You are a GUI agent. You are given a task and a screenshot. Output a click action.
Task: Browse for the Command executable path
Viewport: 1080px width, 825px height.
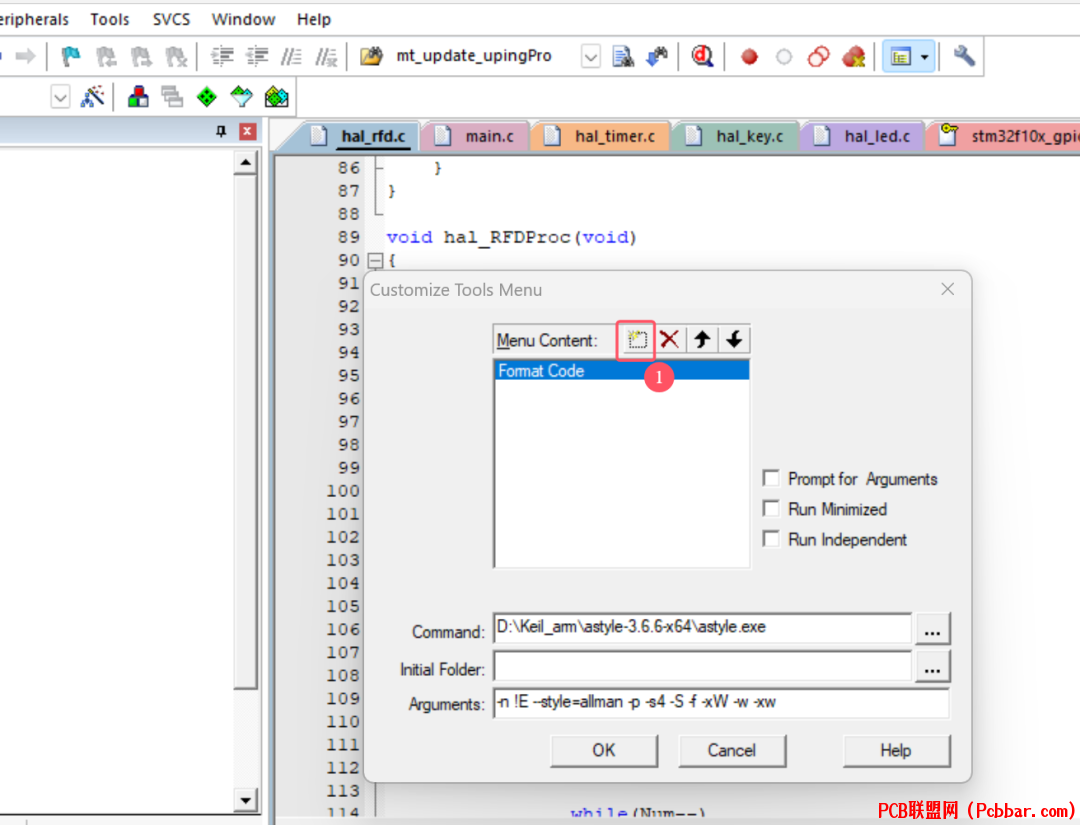click(x=933, y=629)
